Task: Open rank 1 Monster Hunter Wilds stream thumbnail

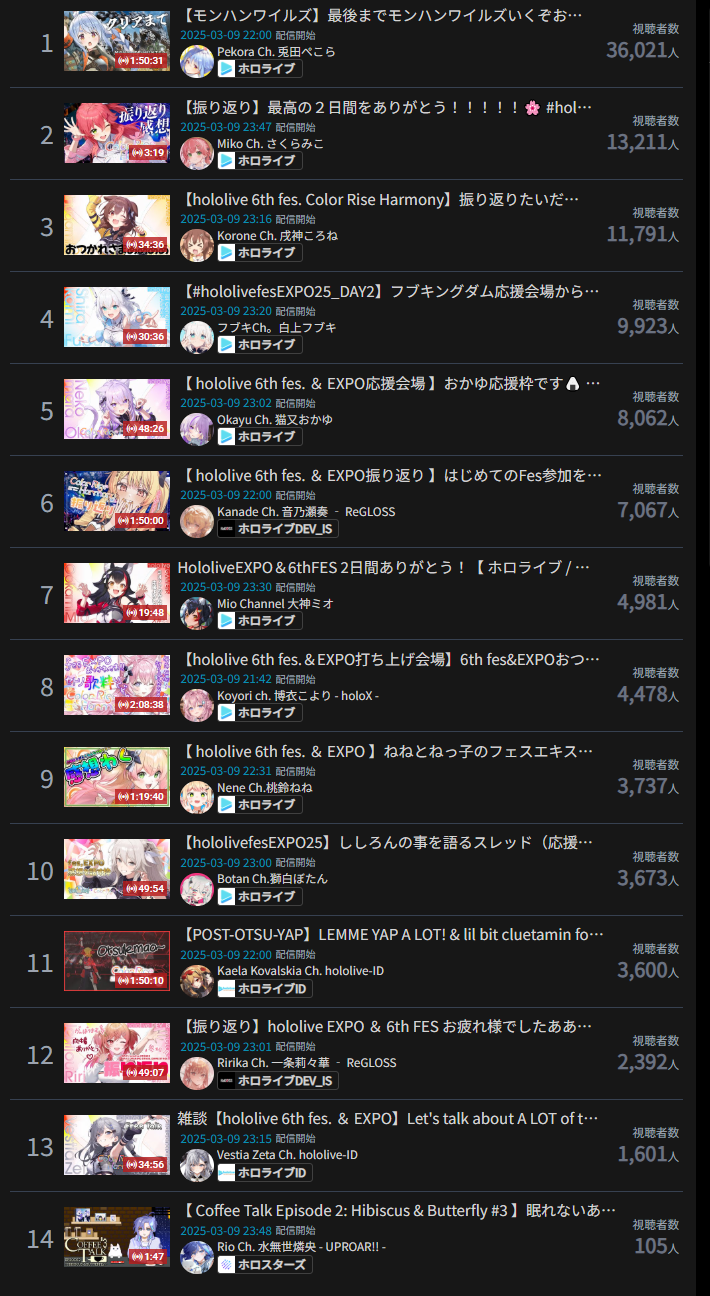Action: pos(117,41)
